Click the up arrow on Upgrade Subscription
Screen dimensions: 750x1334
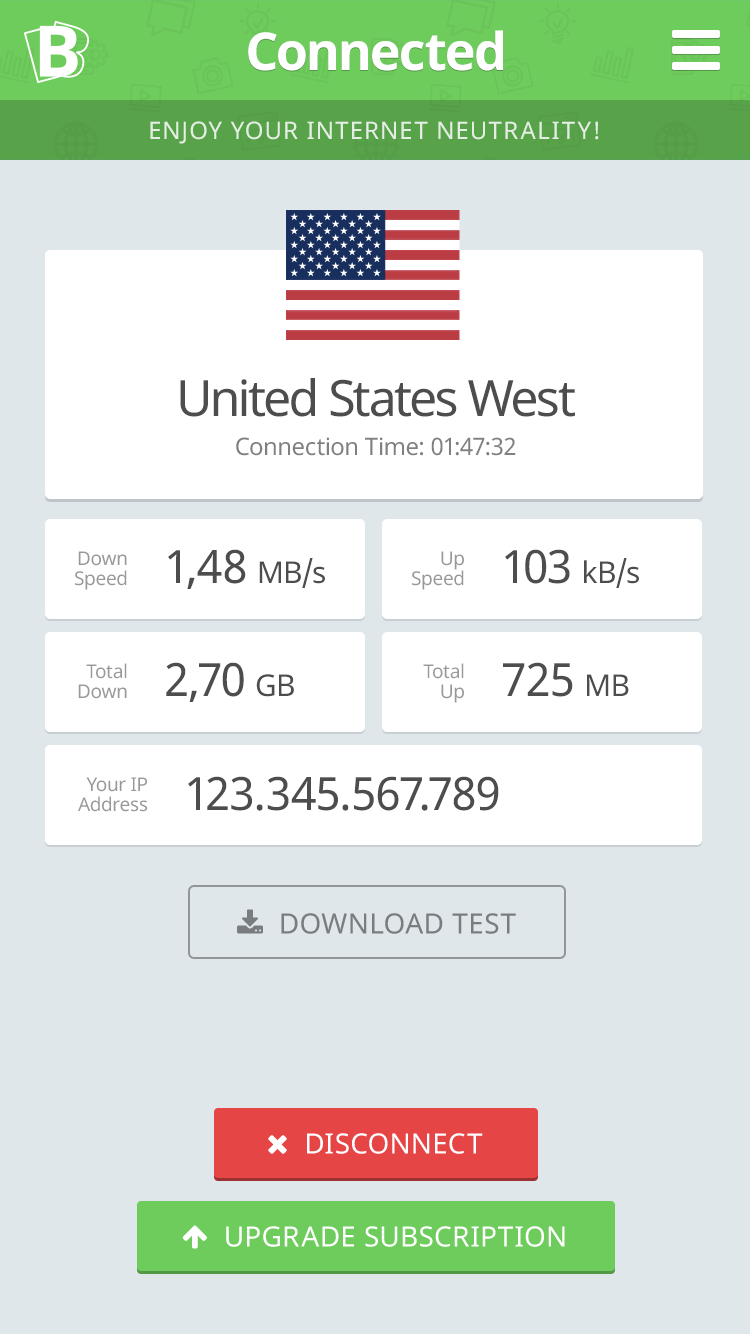[x=195, y=1238]
